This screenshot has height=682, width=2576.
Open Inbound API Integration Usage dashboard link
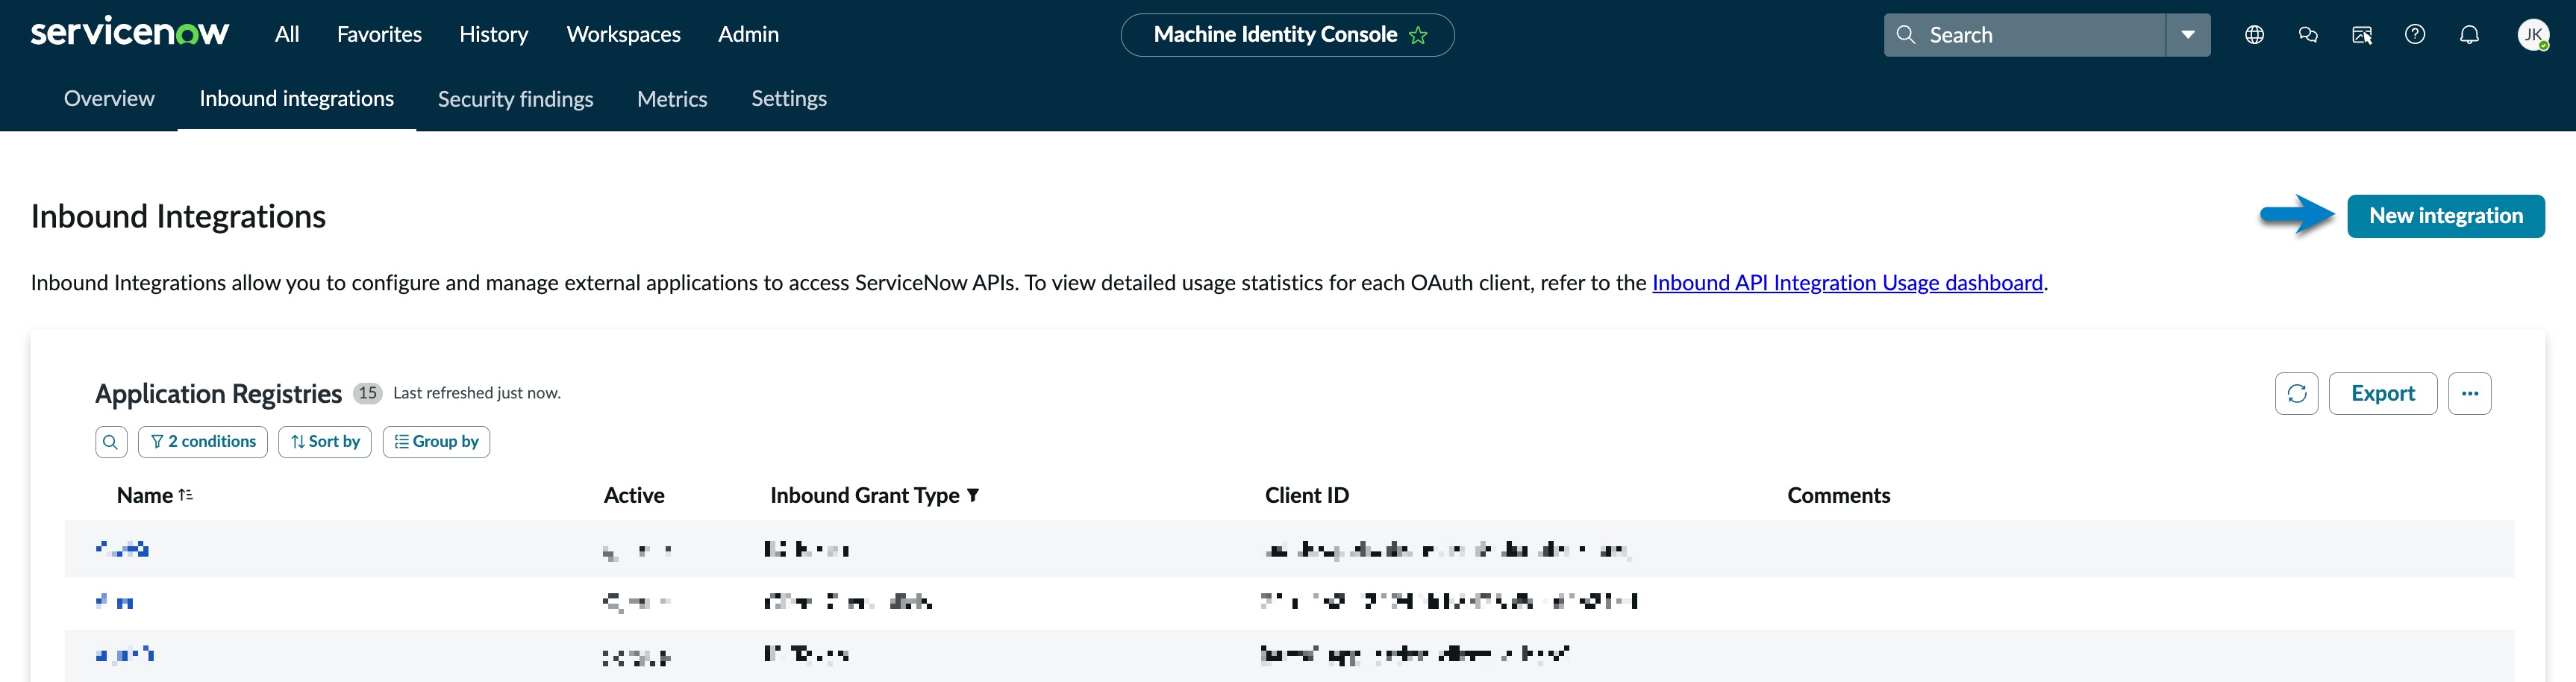(x=1847, y=283)
